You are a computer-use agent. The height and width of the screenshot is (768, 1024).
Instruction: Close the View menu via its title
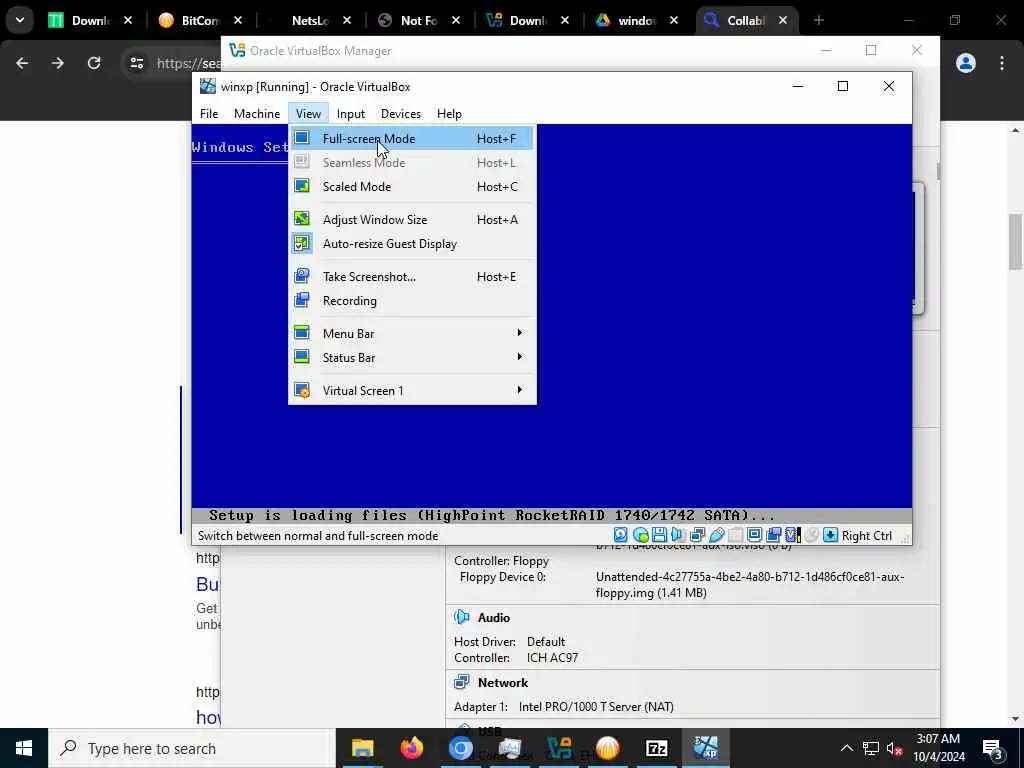tap(308, 114)
